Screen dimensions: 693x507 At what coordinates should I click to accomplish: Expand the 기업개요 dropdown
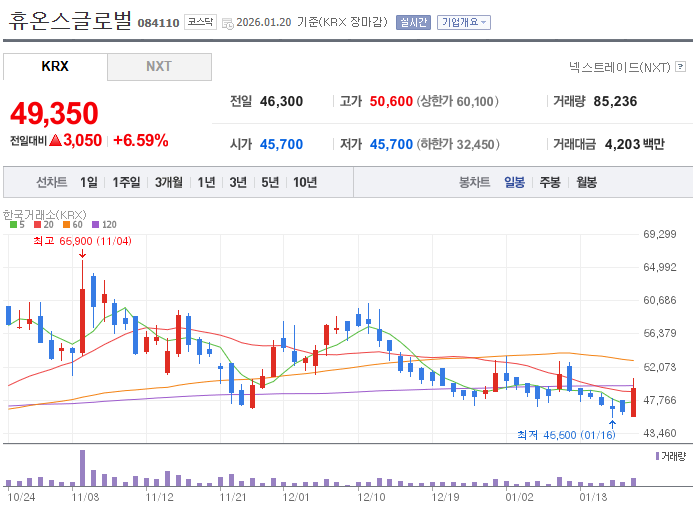(x=464, y=22)
